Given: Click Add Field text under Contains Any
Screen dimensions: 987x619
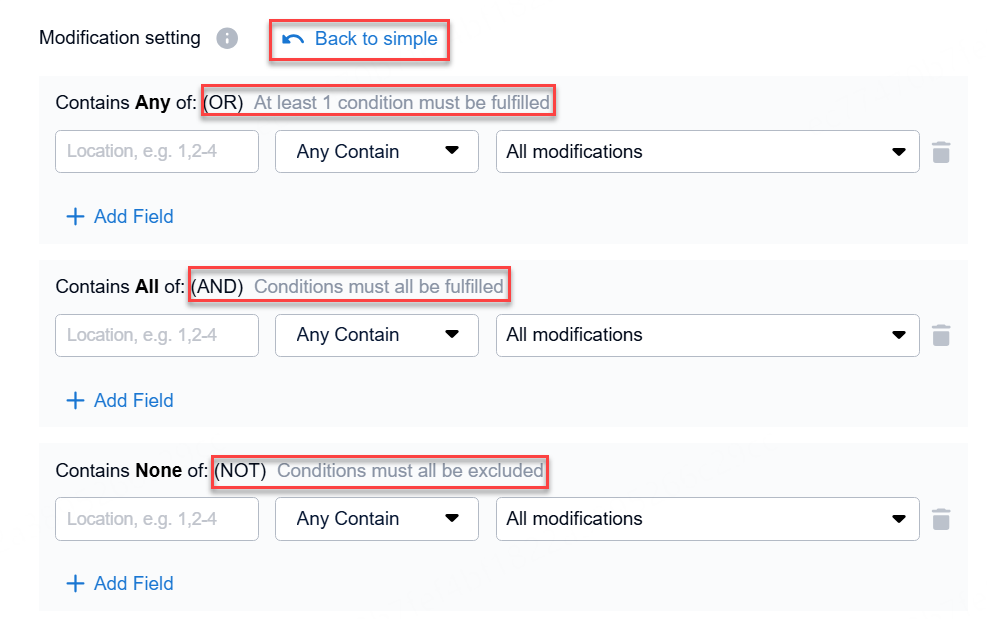Looking at the screenshot, I should (133, 217).
